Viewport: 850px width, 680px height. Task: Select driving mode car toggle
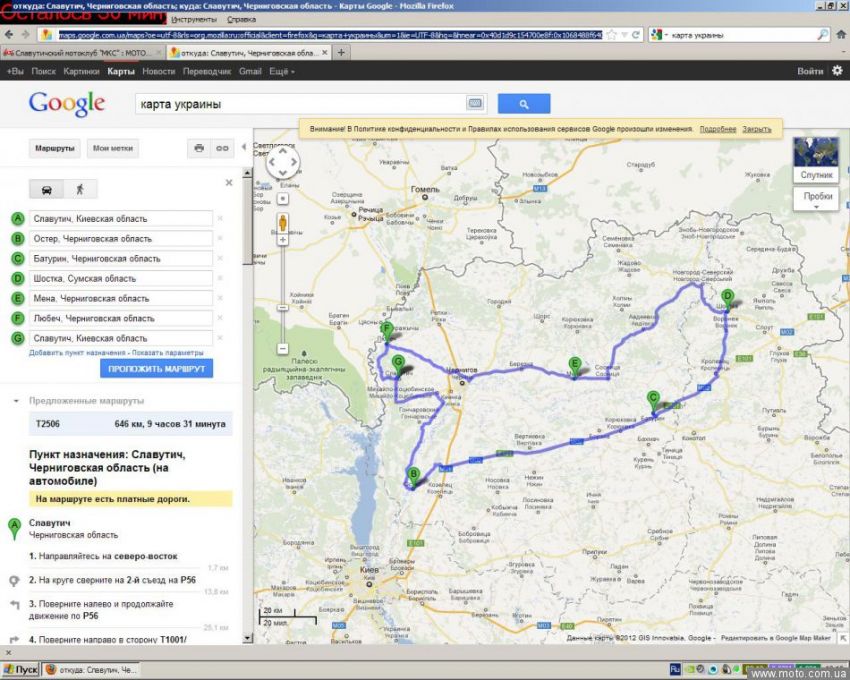click(x=47, y=189)
